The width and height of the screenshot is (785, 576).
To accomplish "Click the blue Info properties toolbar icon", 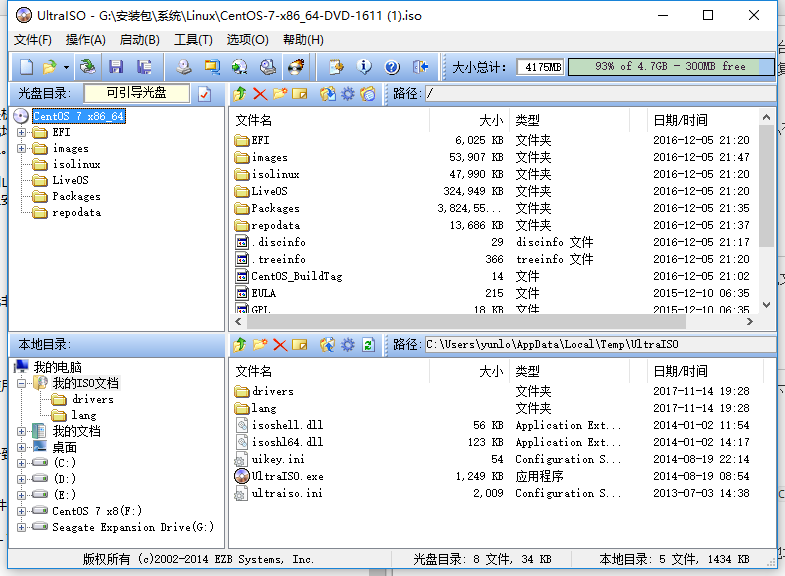I will (x=364, y=67).
